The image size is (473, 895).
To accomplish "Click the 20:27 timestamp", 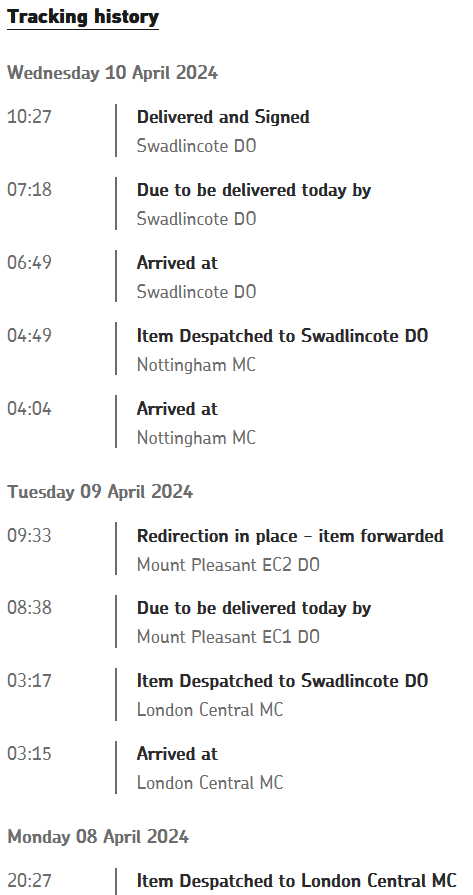I will (x=29, y=881).
